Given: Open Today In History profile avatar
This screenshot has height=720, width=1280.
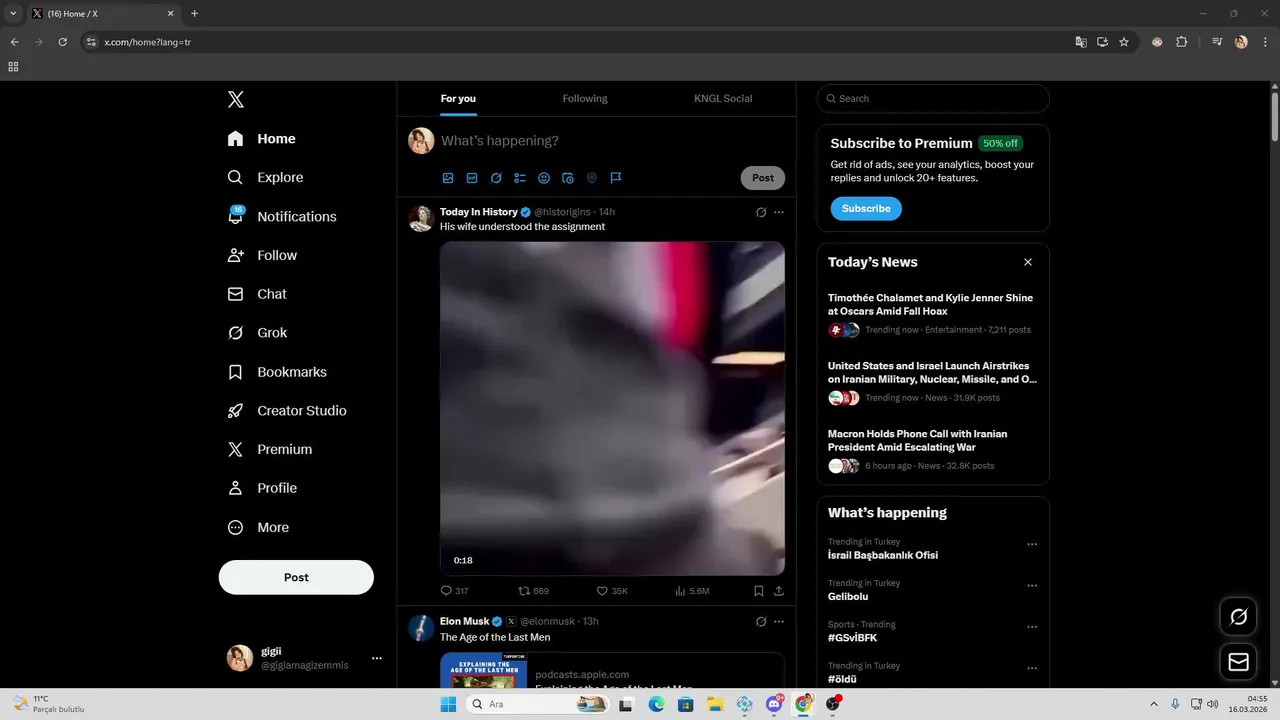Looking at the screenshot, I should pyautogui.click(x=421, y=218).
